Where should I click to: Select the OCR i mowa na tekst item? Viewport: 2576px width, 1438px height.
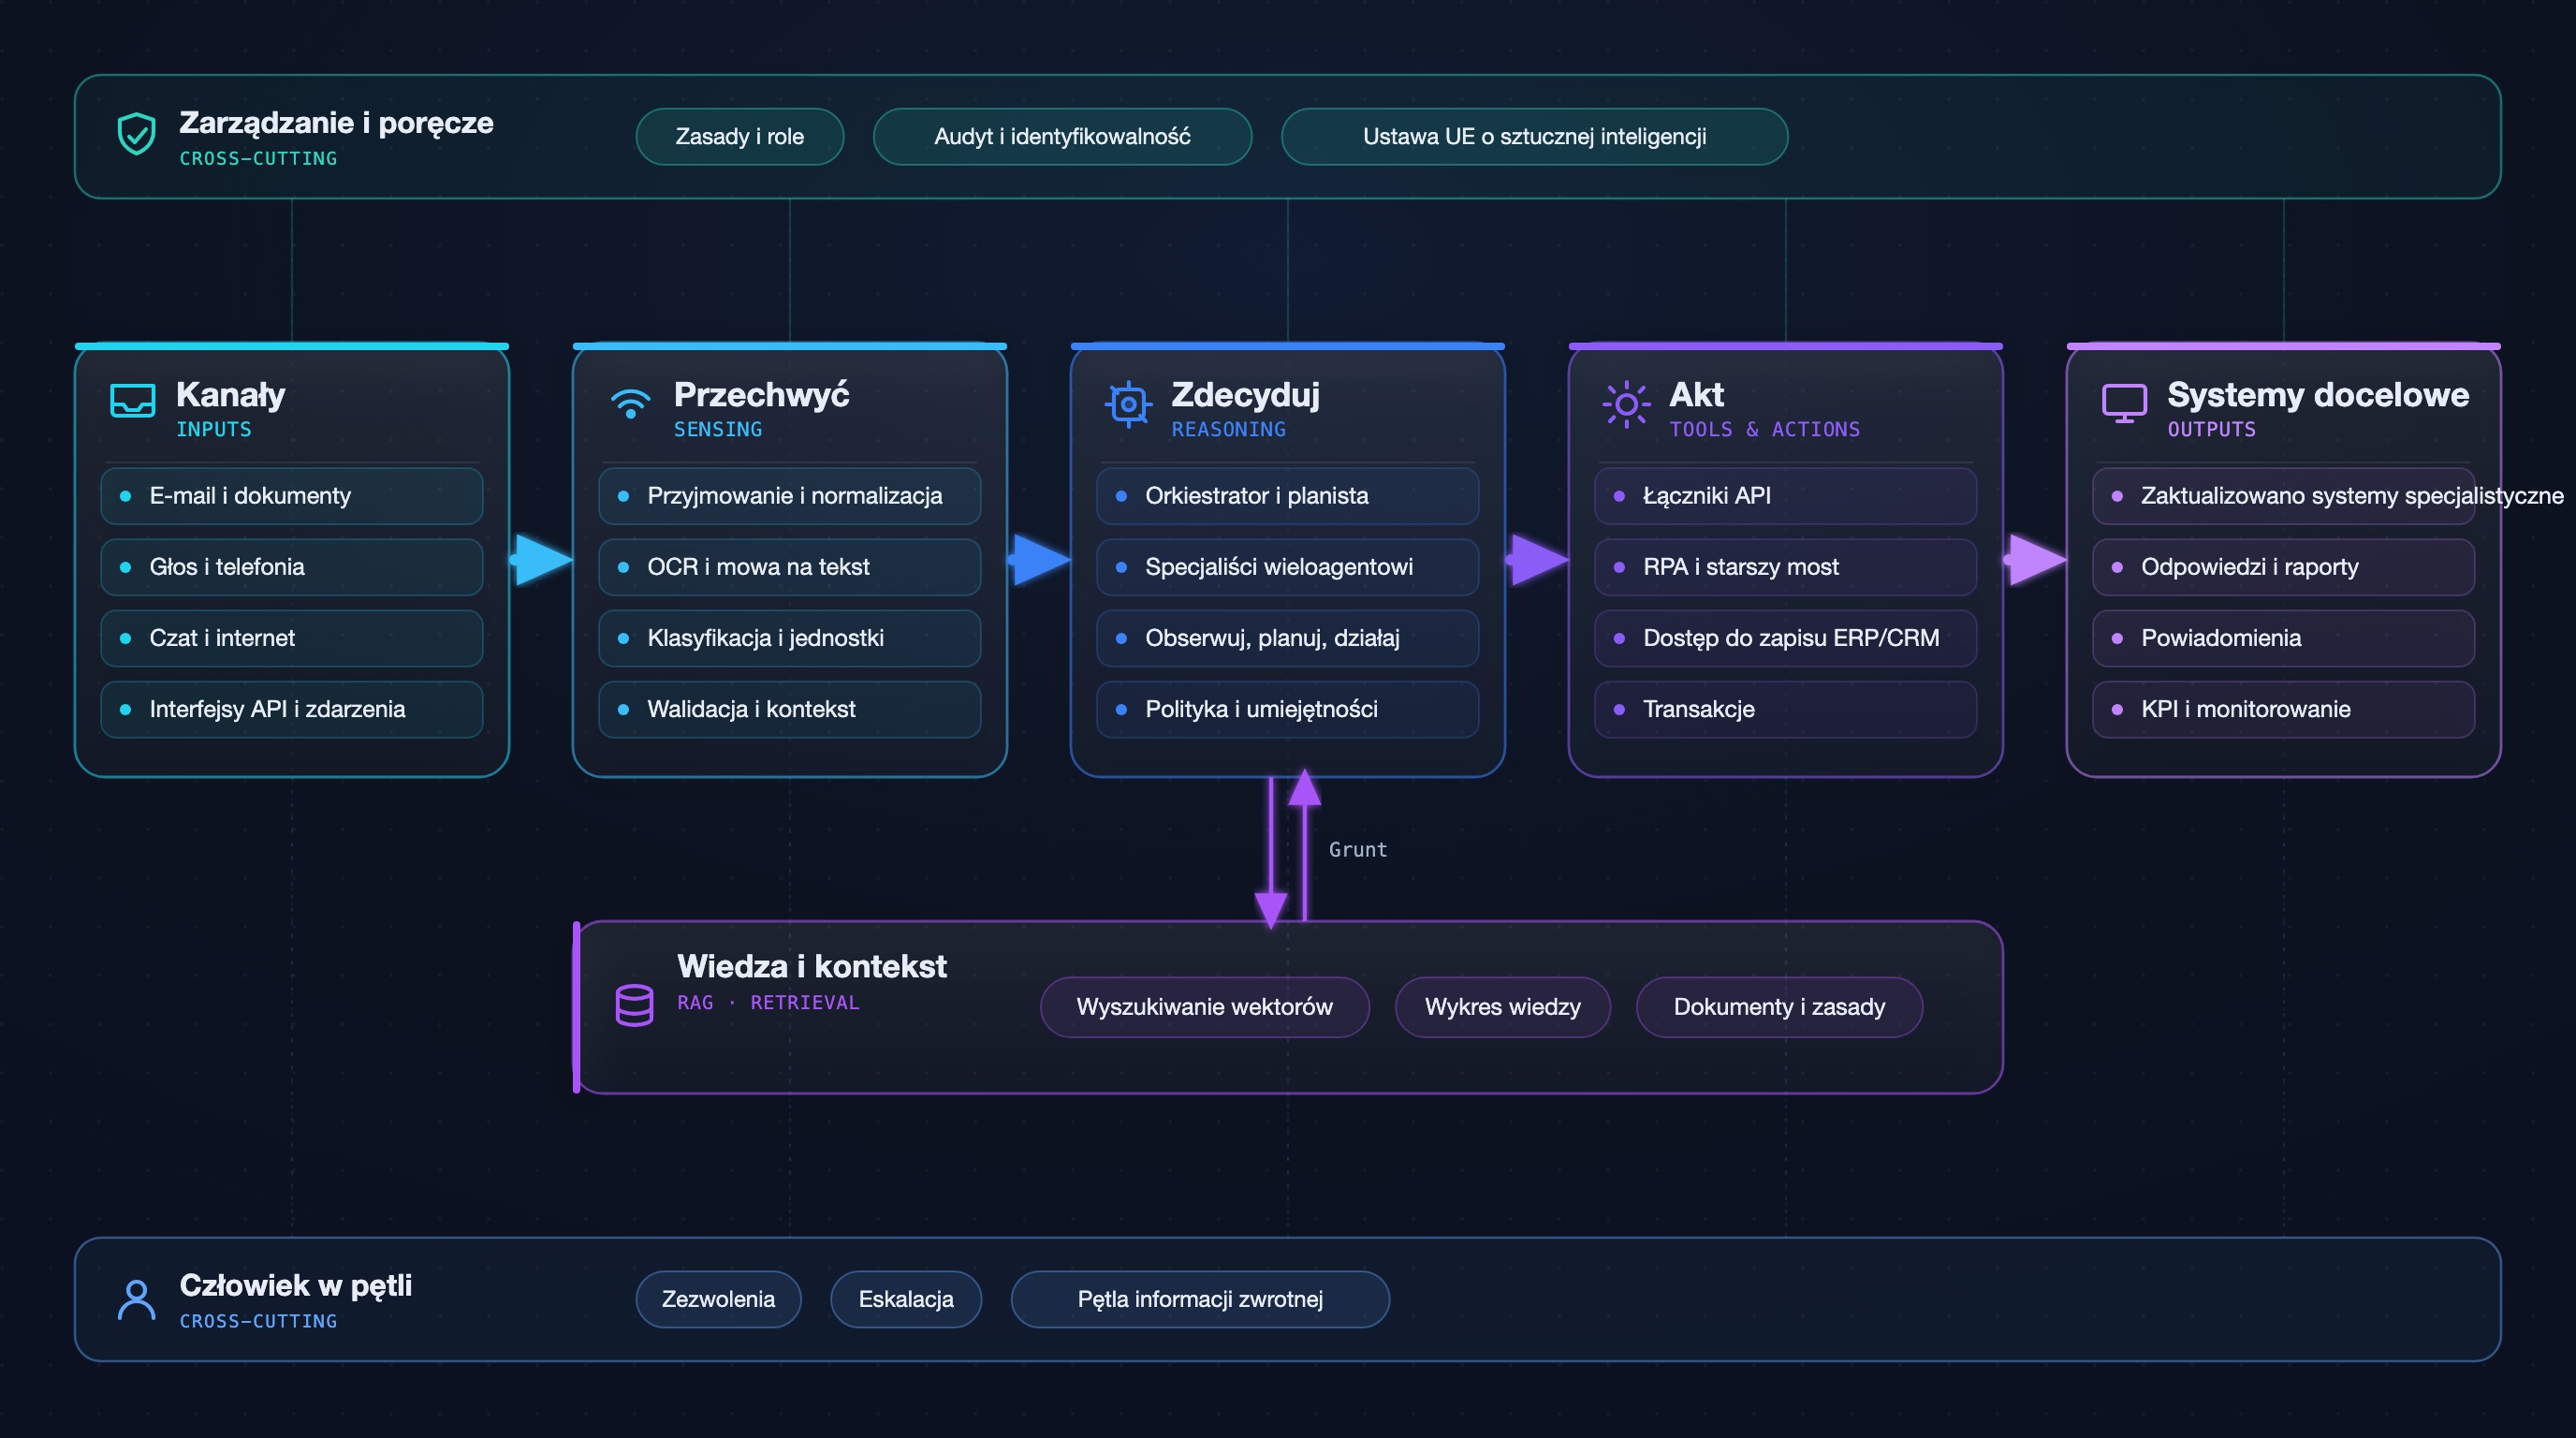pos(789,567)
